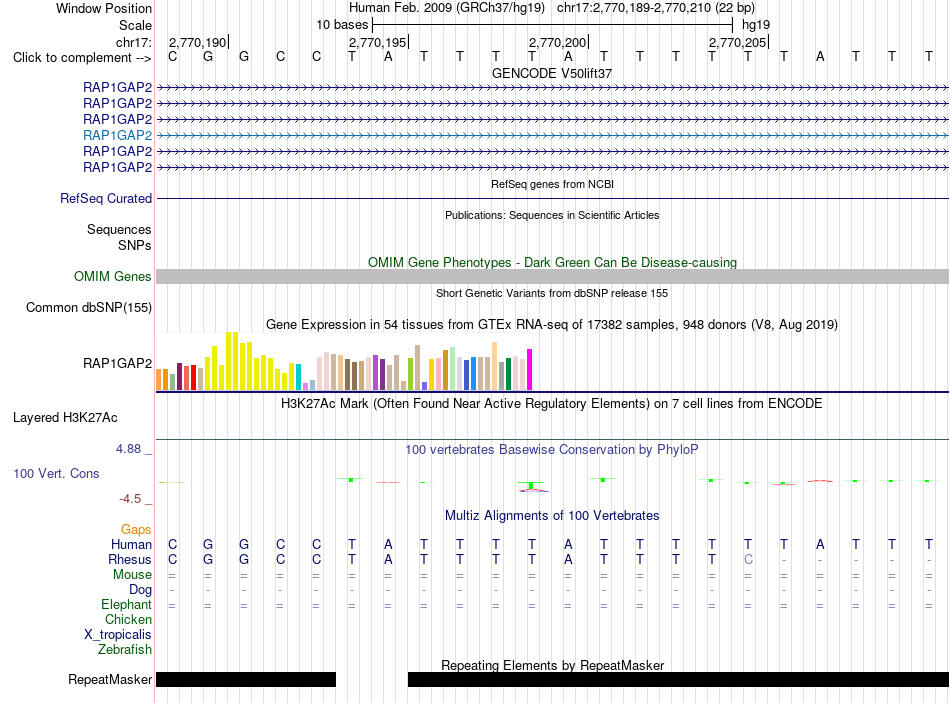Click the Dog species label
This screenshot has width=950, height=703.
(x=141, y=590)
